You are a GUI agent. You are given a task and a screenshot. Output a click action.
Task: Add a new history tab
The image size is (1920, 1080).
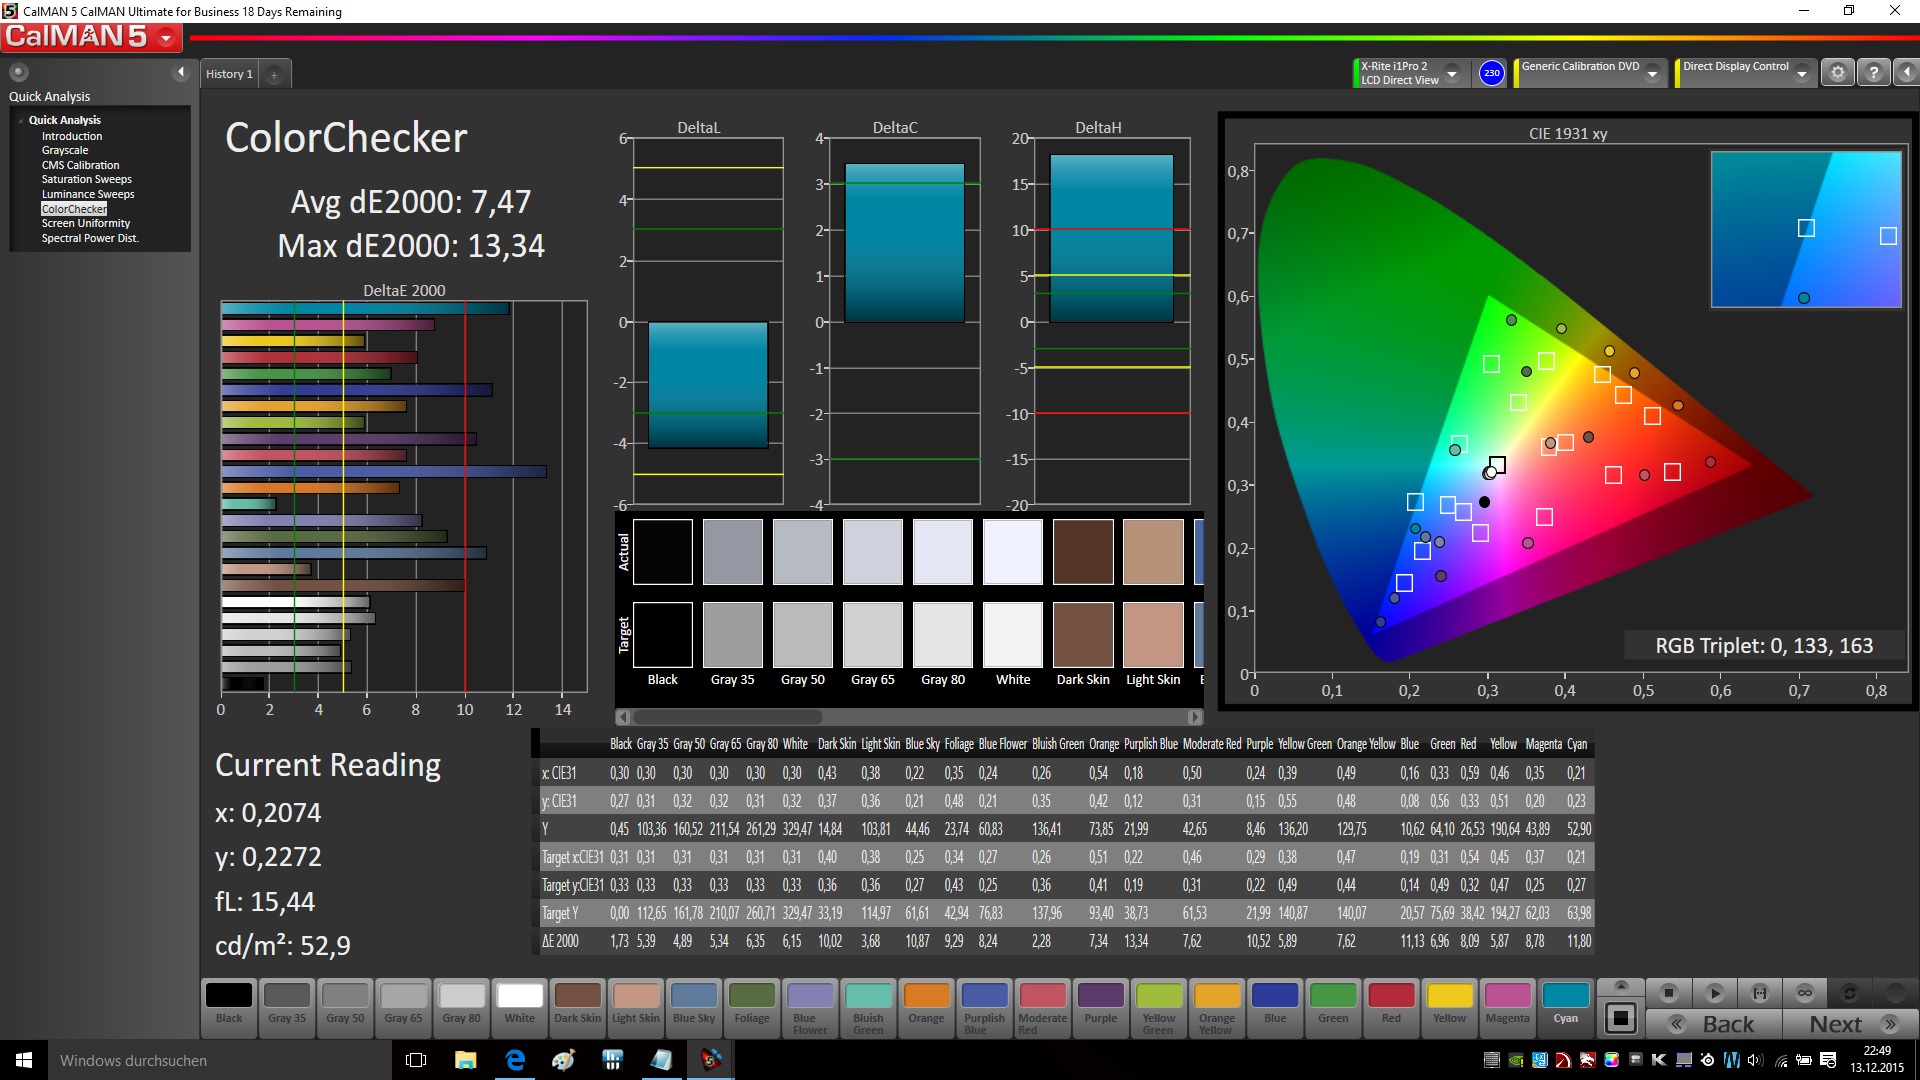[274, 74]
